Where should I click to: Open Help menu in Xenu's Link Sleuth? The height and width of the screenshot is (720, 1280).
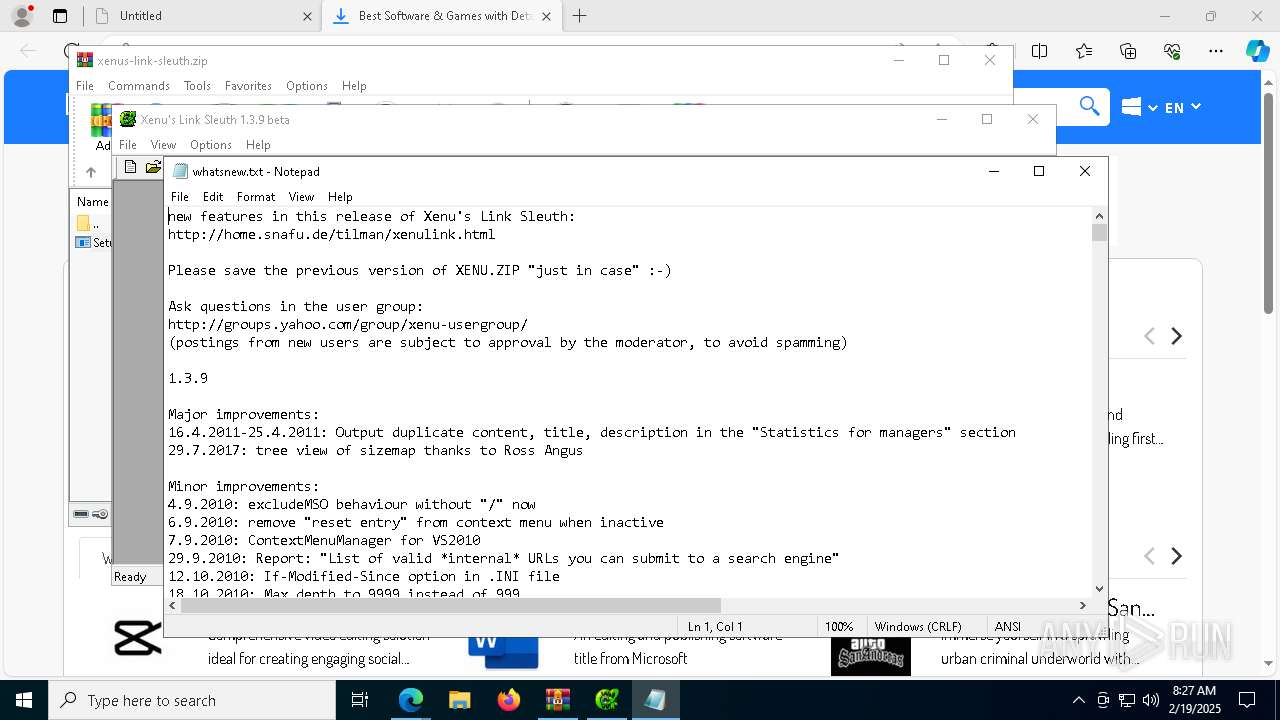click(258, 145)
